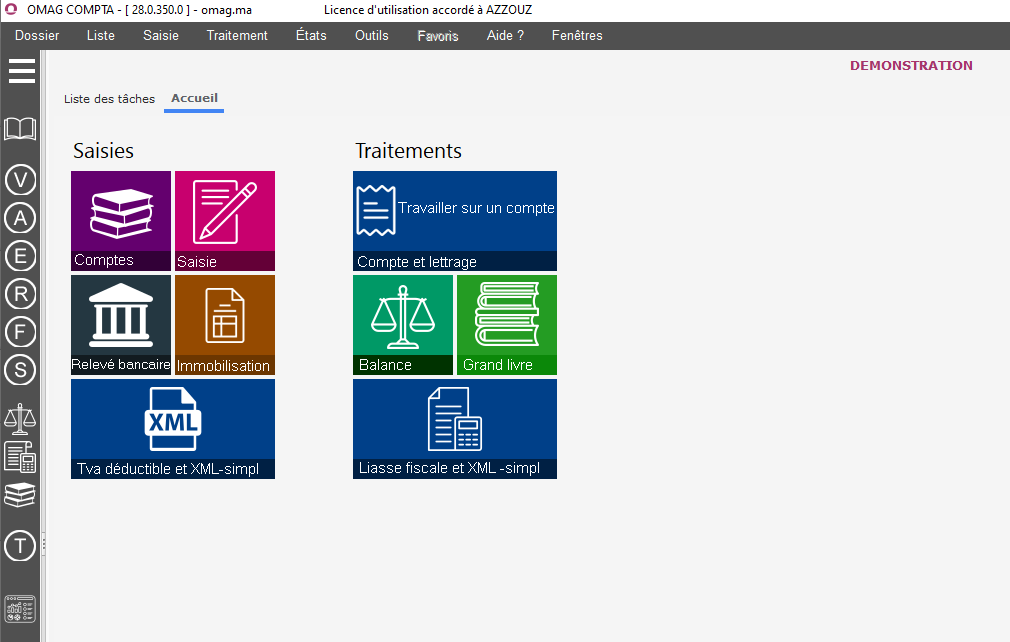Click the circled S sidebar icon
1010x642 pixels.
(x=20, y=370)
